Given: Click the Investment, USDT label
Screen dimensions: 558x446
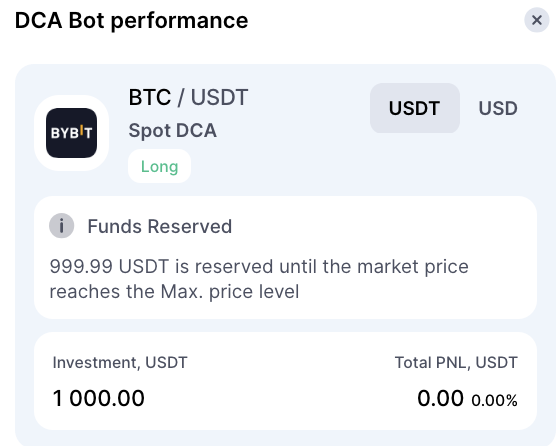Looking at the screenshot, I should click(120, 363).
